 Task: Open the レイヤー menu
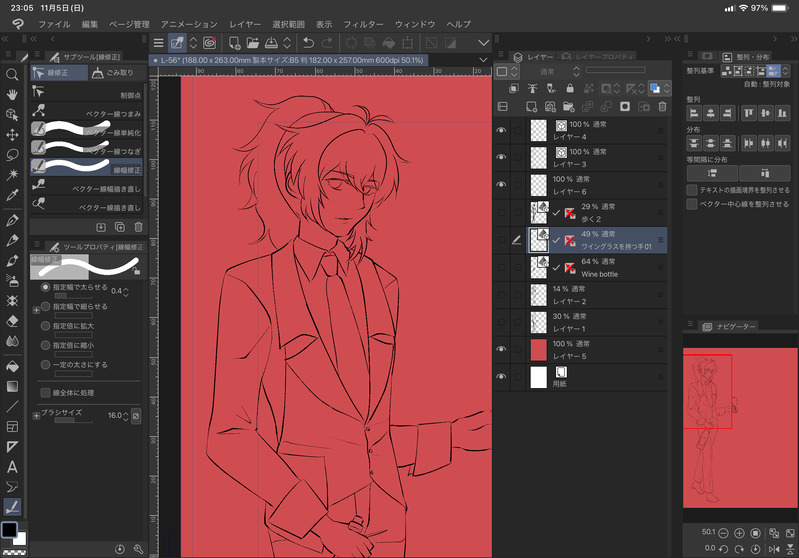coord(245,23)
